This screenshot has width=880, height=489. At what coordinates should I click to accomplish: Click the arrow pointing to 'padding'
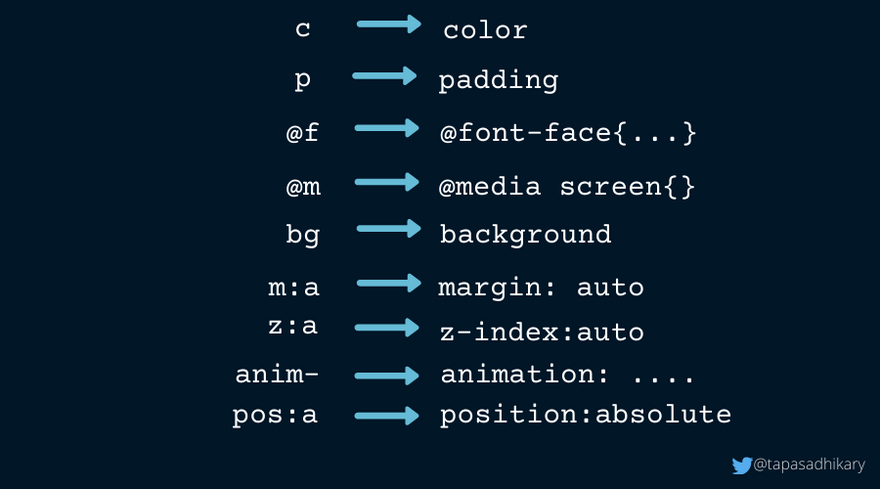[384, 76]
